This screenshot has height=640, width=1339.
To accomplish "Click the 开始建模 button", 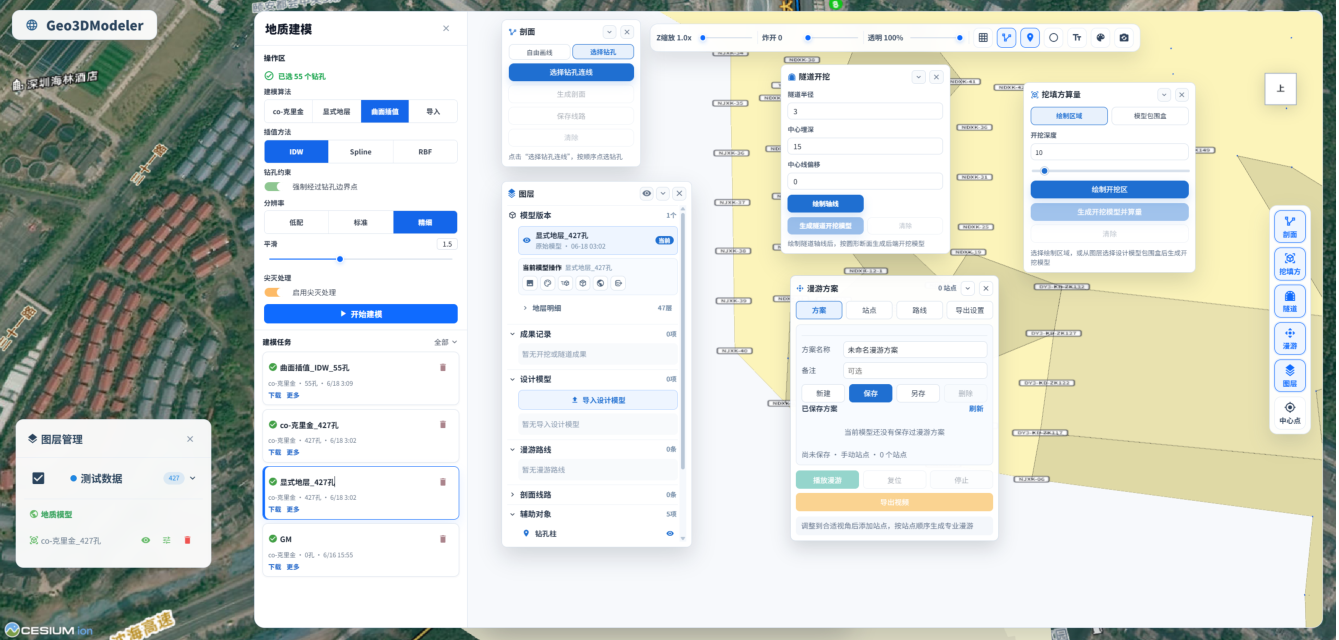I will (x=361, y=314).
